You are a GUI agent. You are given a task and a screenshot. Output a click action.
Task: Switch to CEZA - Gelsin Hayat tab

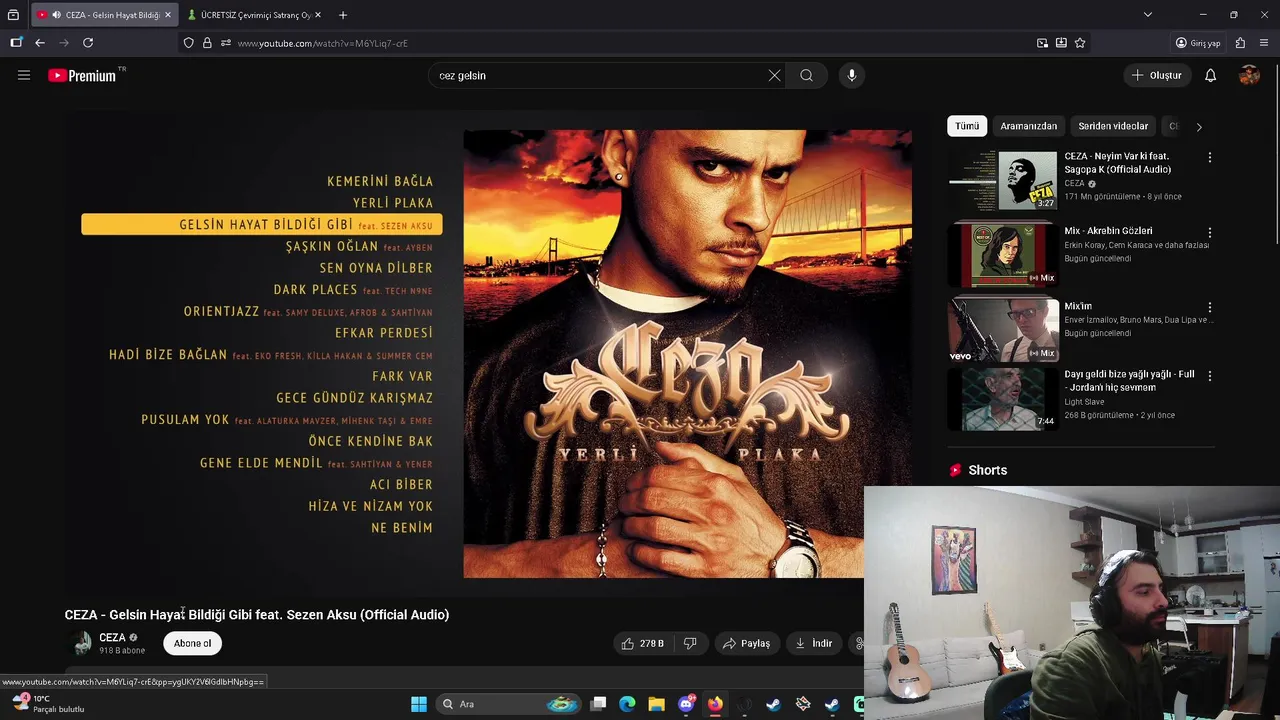103,15
